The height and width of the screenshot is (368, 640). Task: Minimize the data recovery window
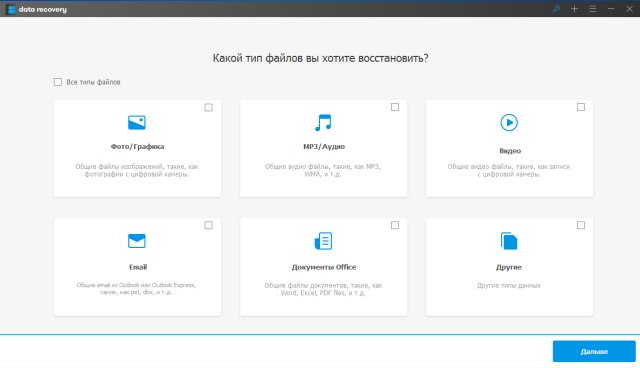(x=611, y=9)
